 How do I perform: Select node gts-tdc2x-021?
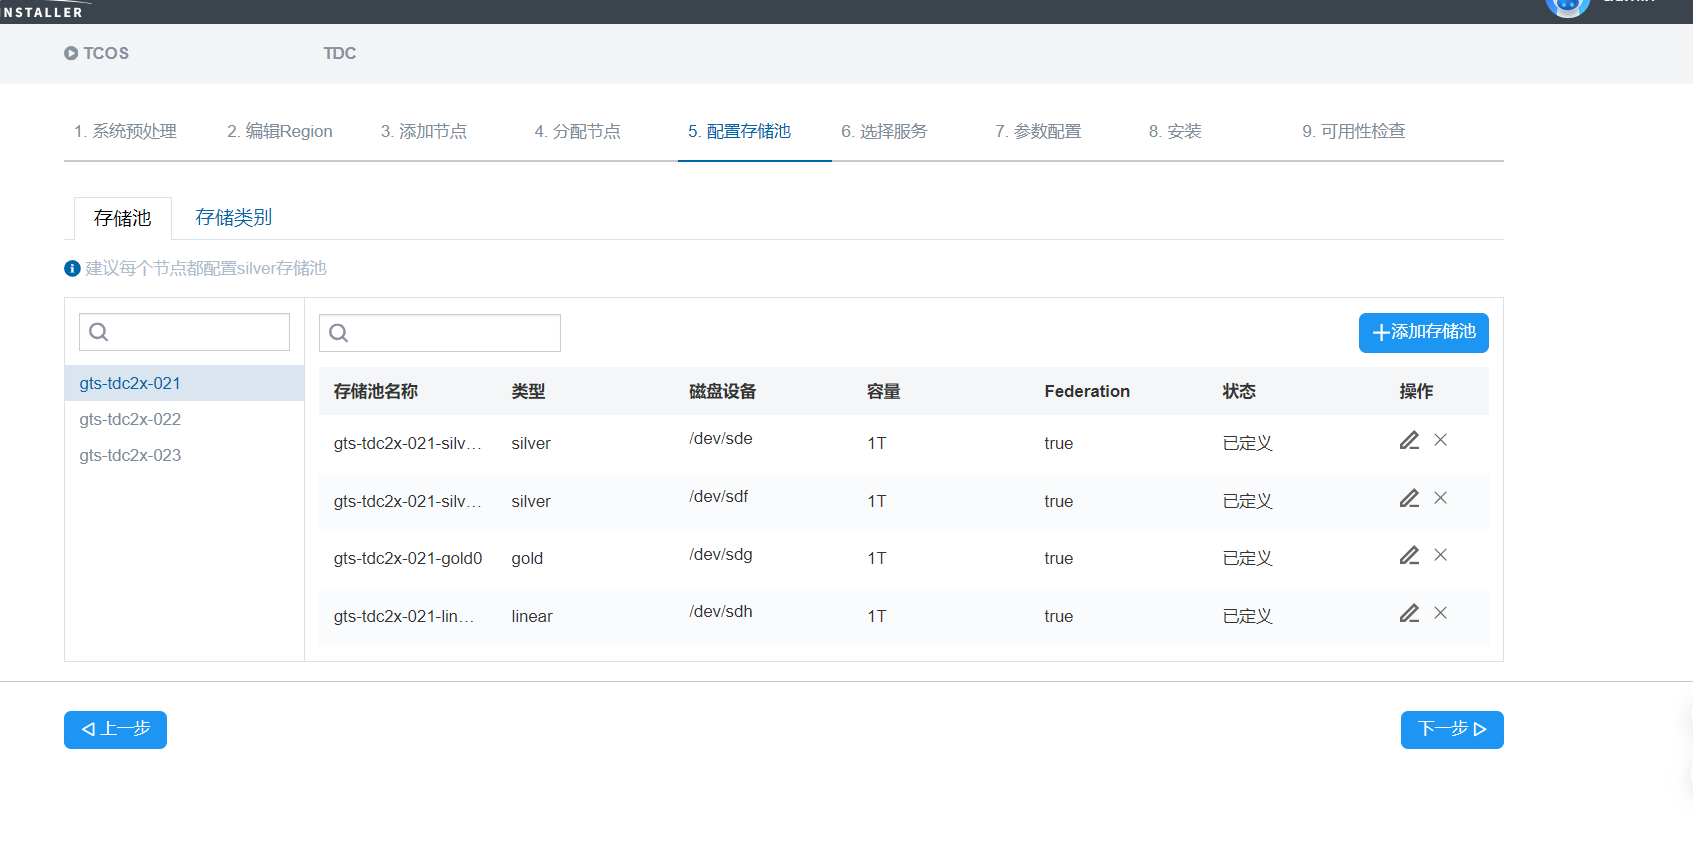tap(184, 383)
